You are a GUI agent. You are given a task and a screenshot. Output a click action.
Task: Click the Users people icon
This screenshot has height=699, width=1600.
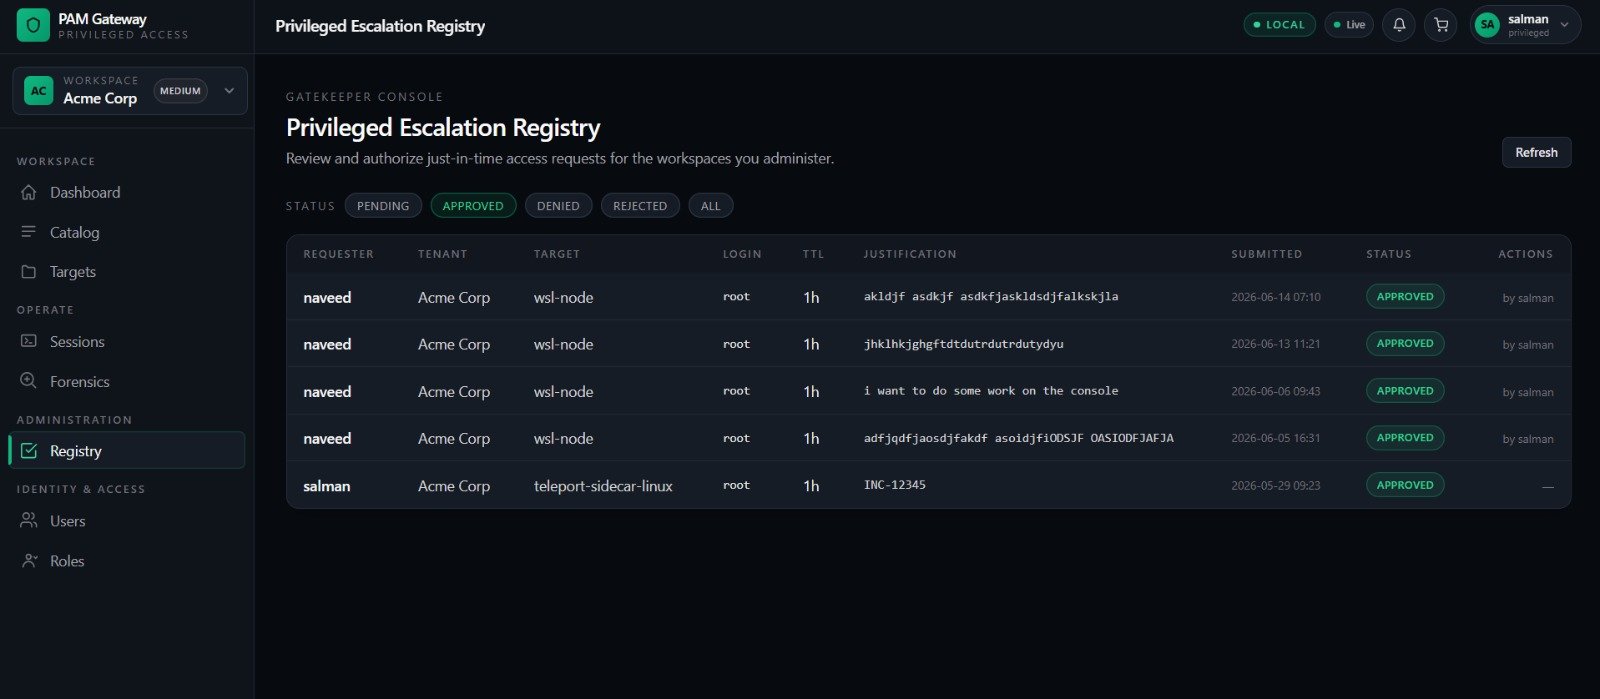(29, 521)
